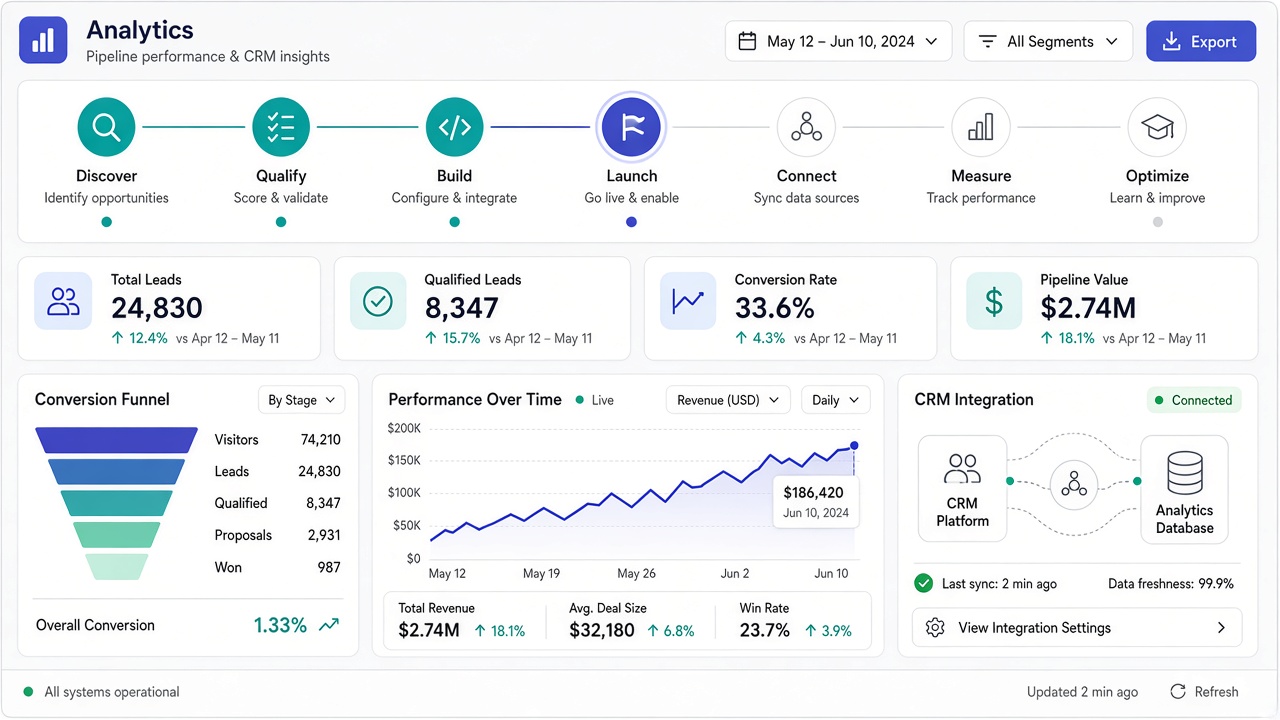Switch to the Discover step label
This screenshot has height=720, width=1280.
(x=106, y=176)
